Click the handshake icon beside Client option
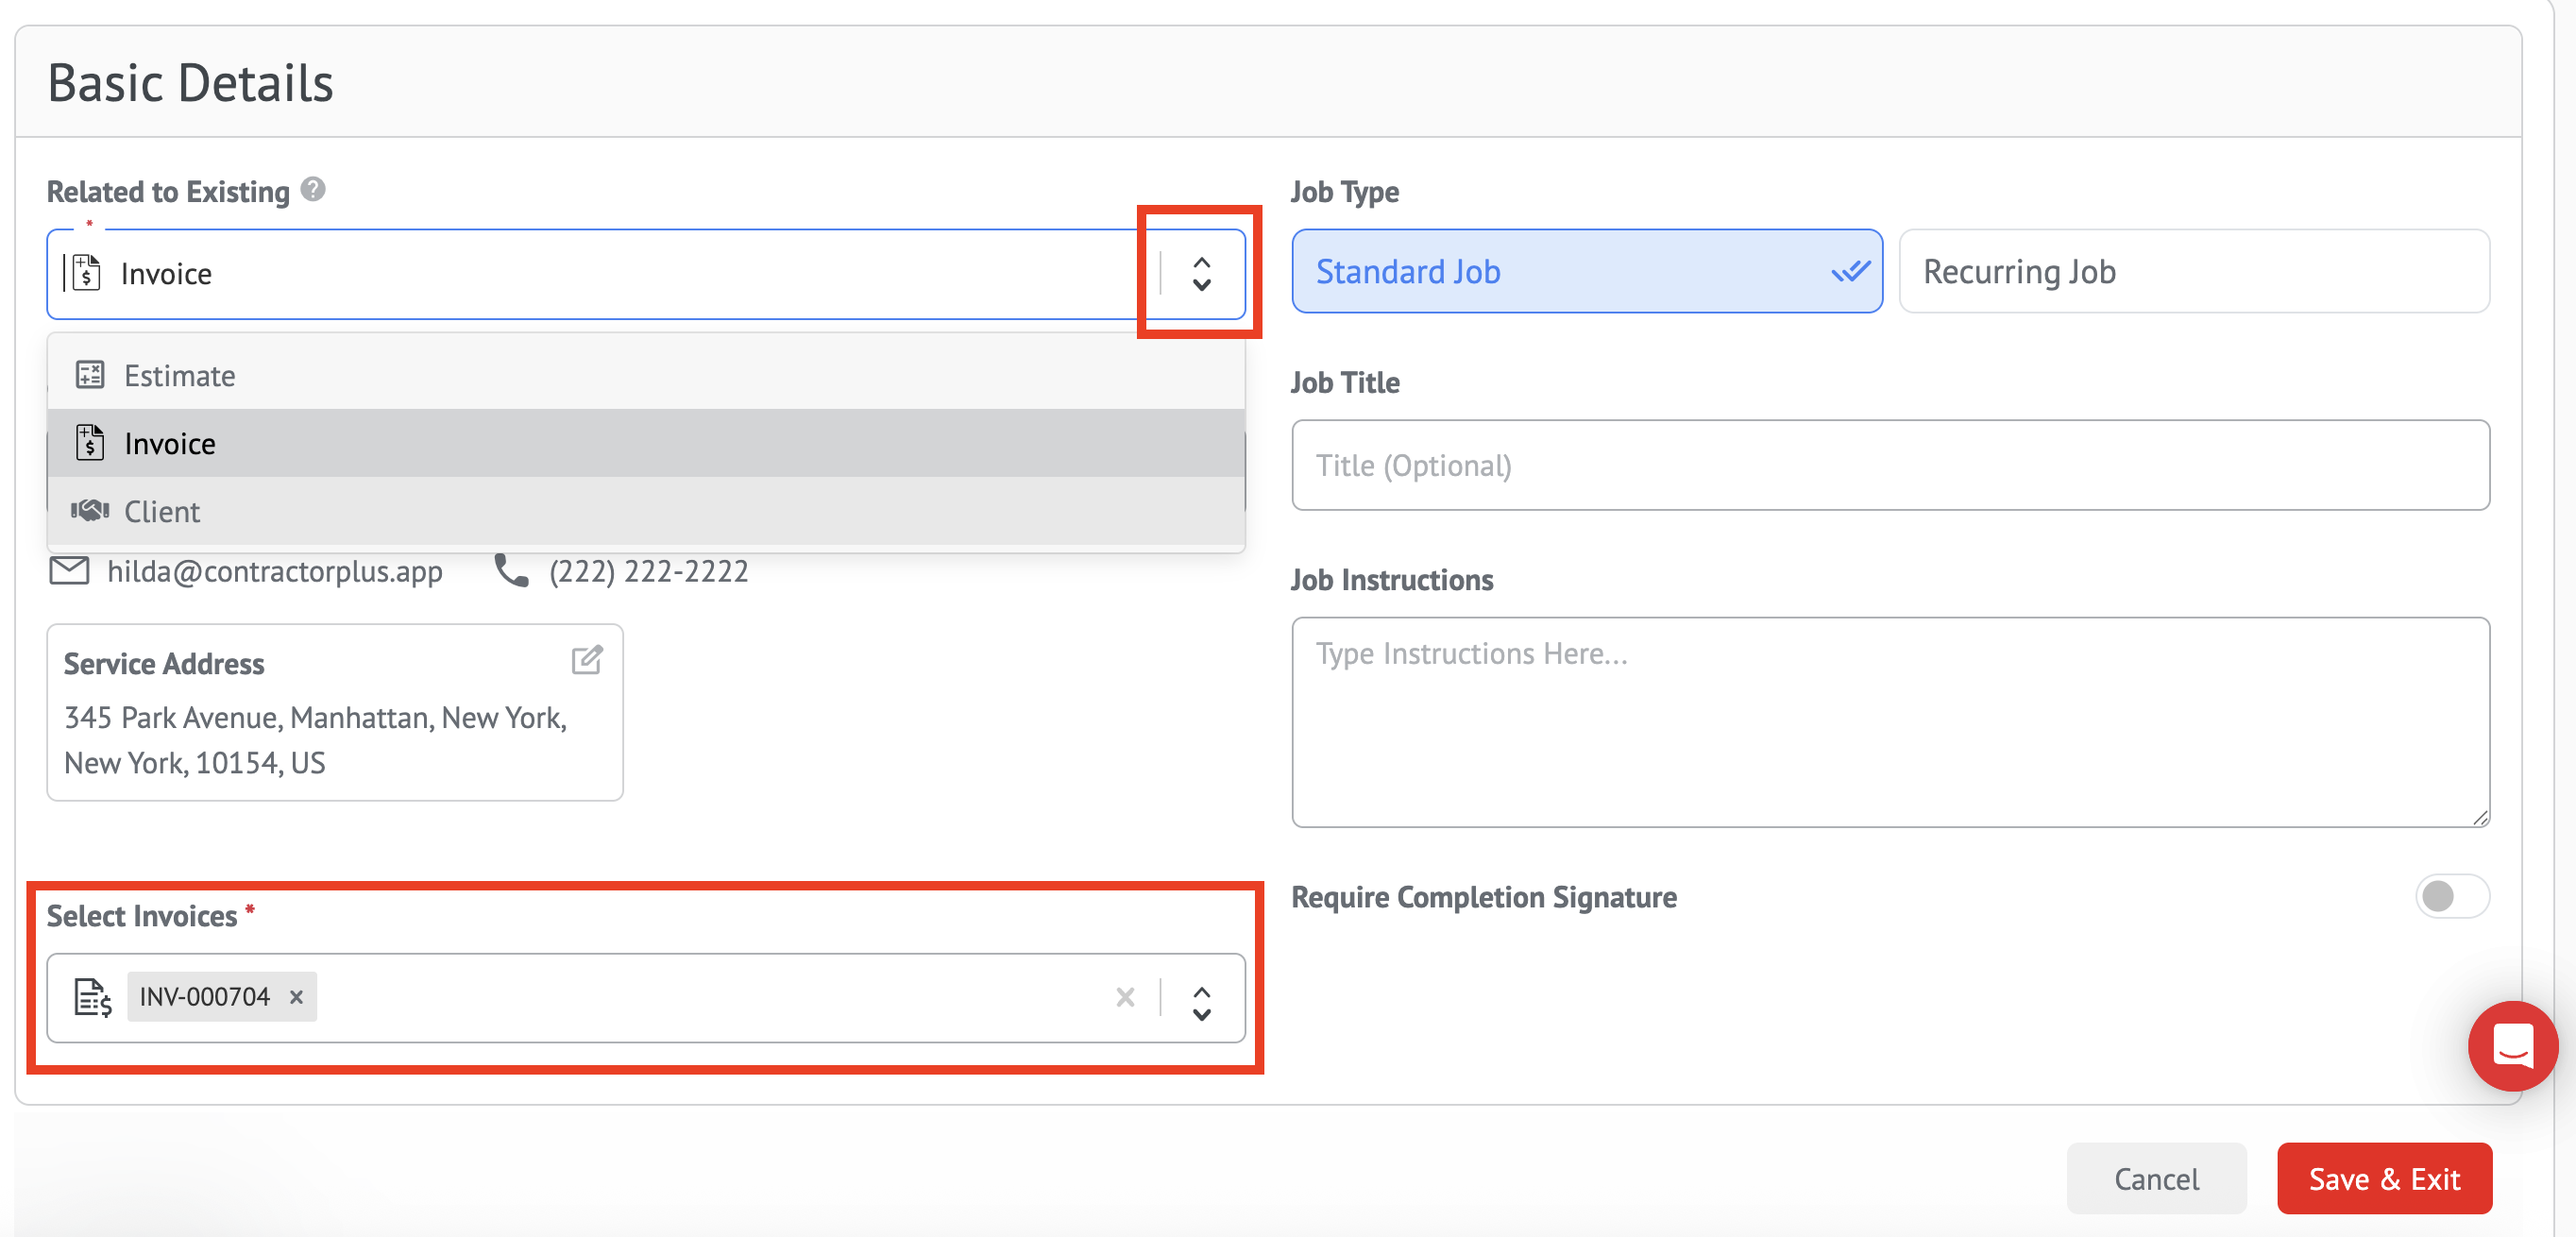 (90, 511)
